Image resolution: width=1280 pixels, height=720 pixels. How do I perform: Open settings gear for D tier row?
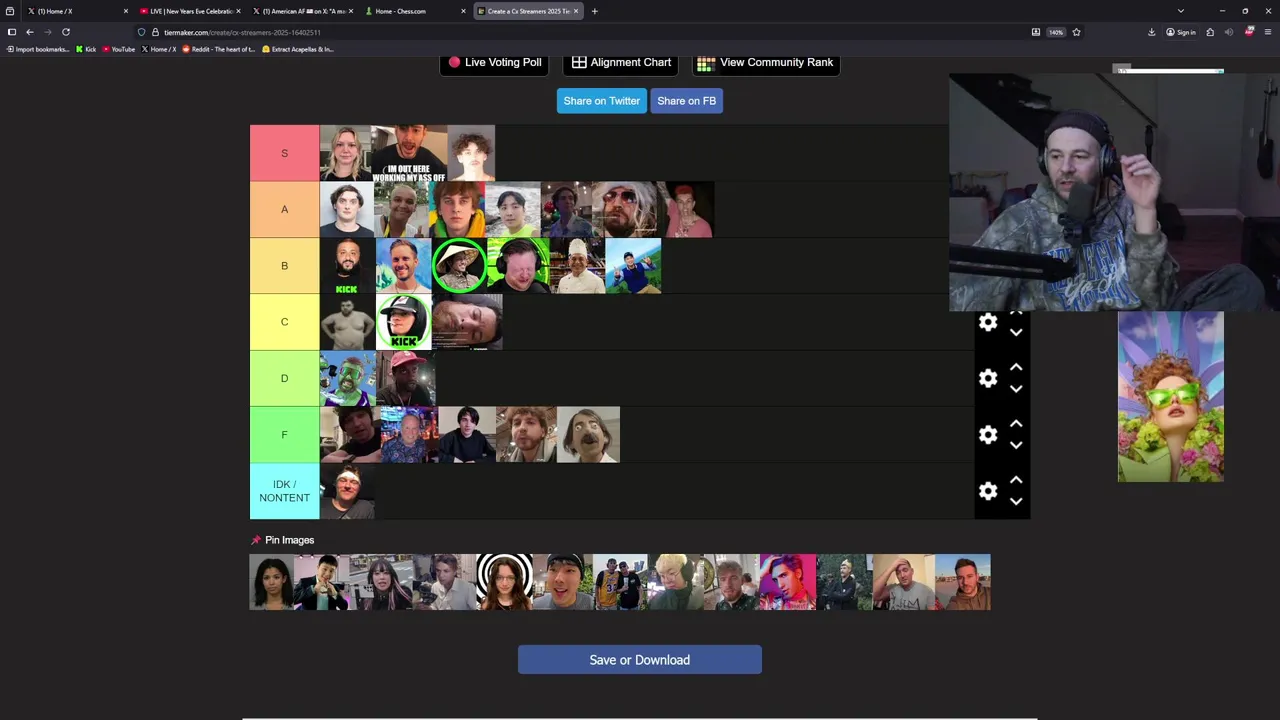tap(988, 378)
